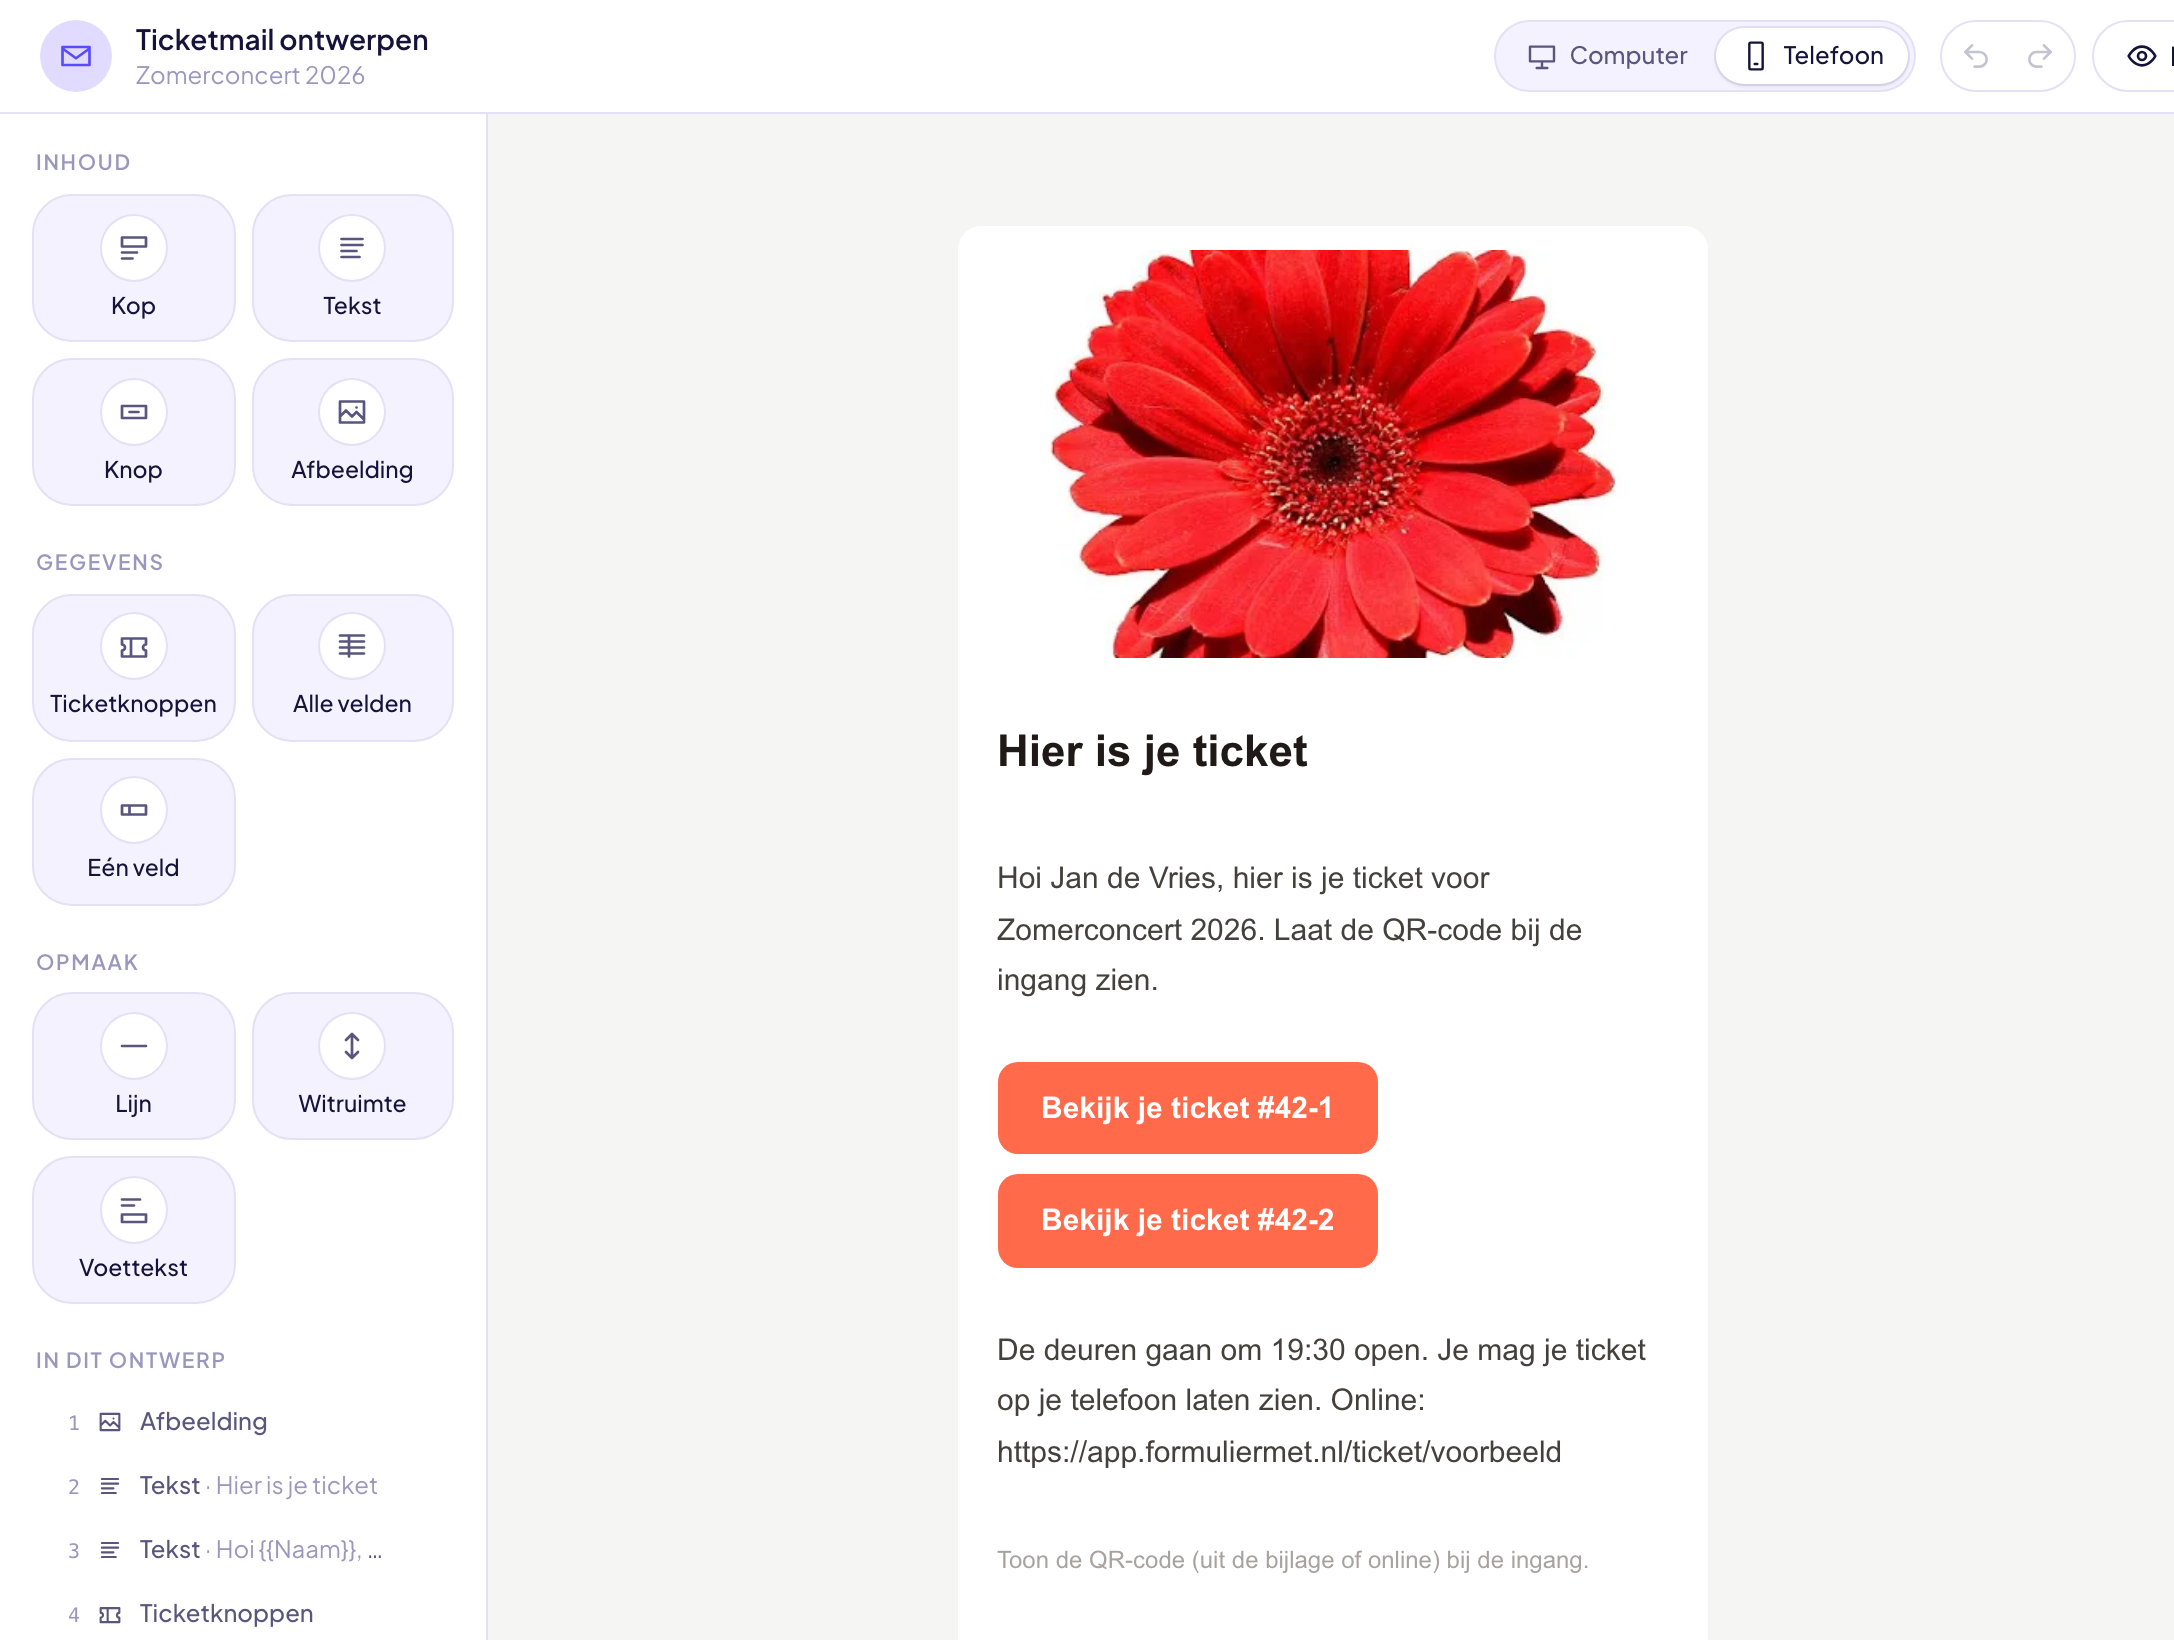Click the undo arrow icon
Image resolution: width=2174 pixels, height=1640 pixels.
[1976, 56]
